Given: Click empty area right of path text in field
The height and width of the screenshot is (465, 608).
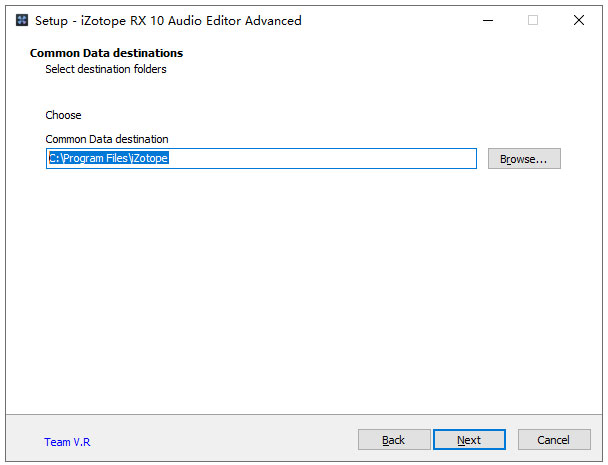Looking at the screenshot, I should [322, 159].
